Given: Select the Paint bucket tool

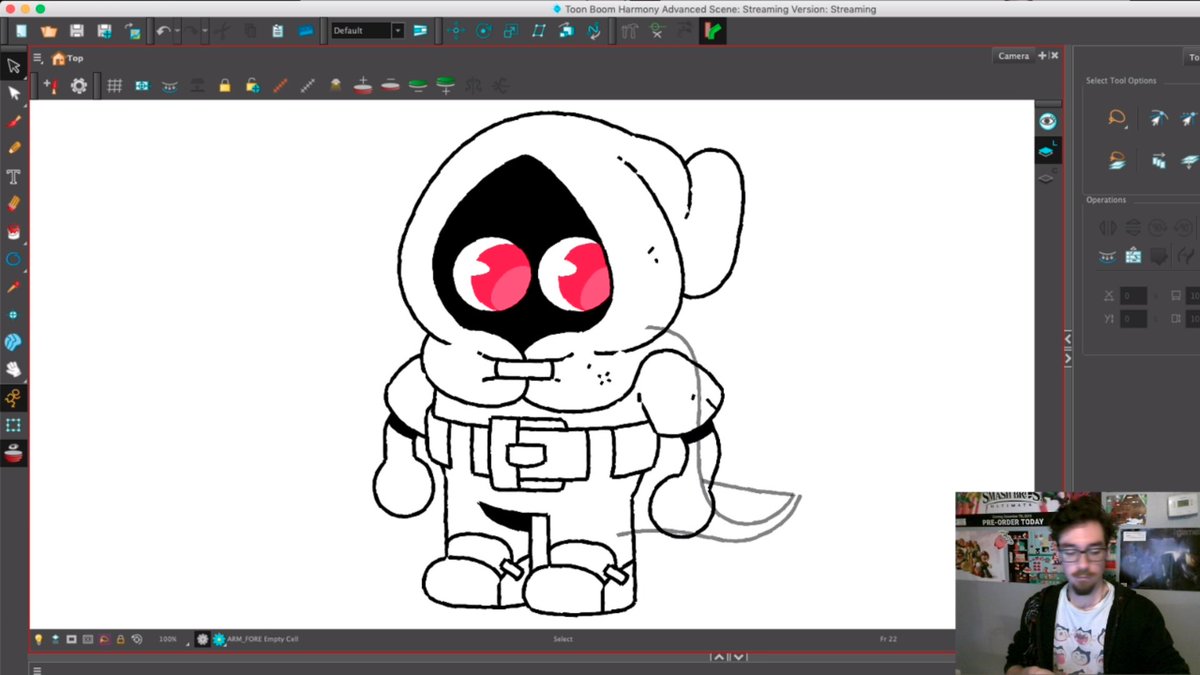Looking at the screenshot, I should pyautogui.click(x=14, y=232).
